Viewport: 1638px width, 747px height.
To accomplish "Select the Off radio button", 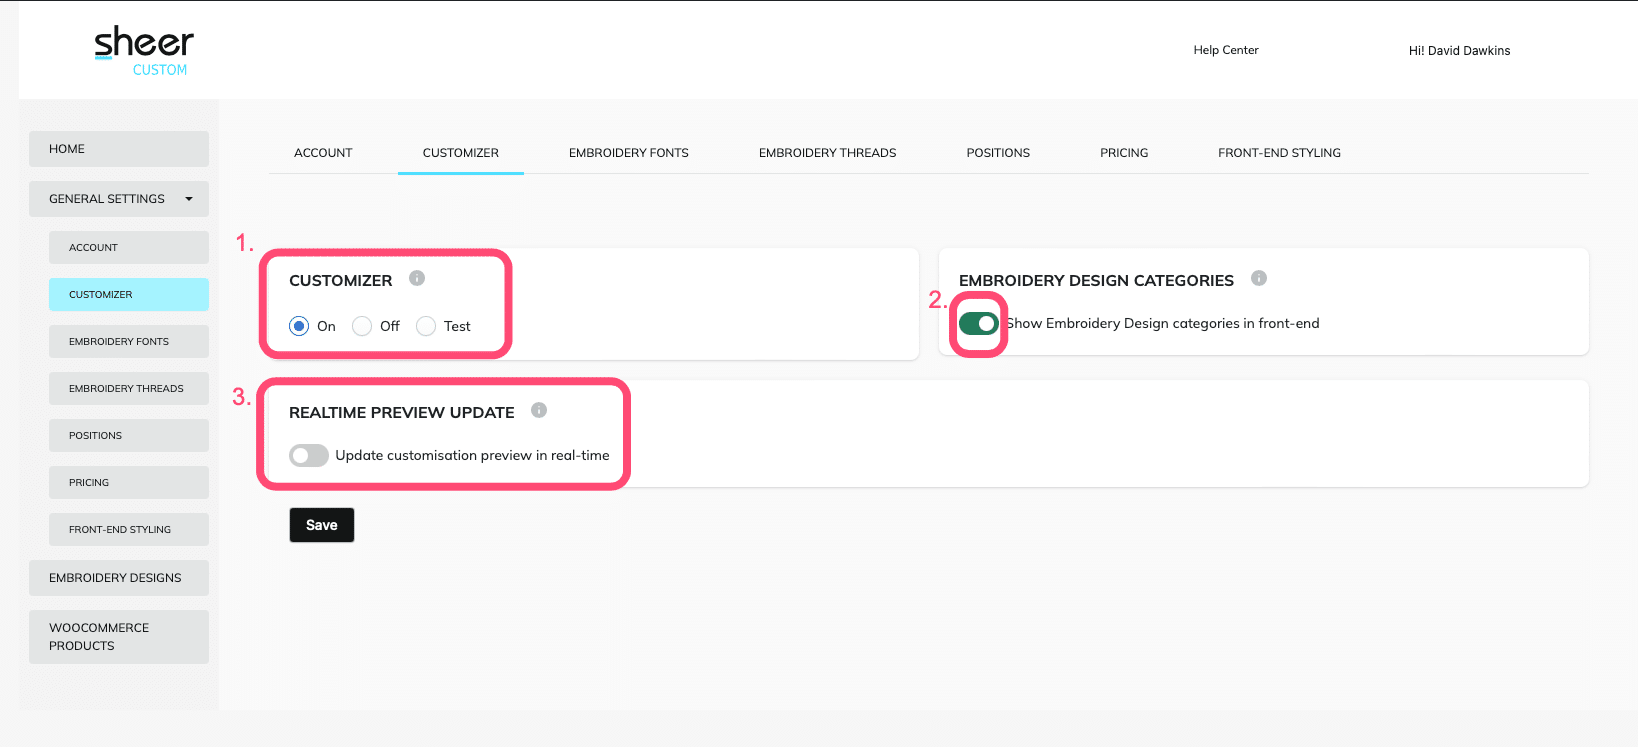I will click(362, 326).
